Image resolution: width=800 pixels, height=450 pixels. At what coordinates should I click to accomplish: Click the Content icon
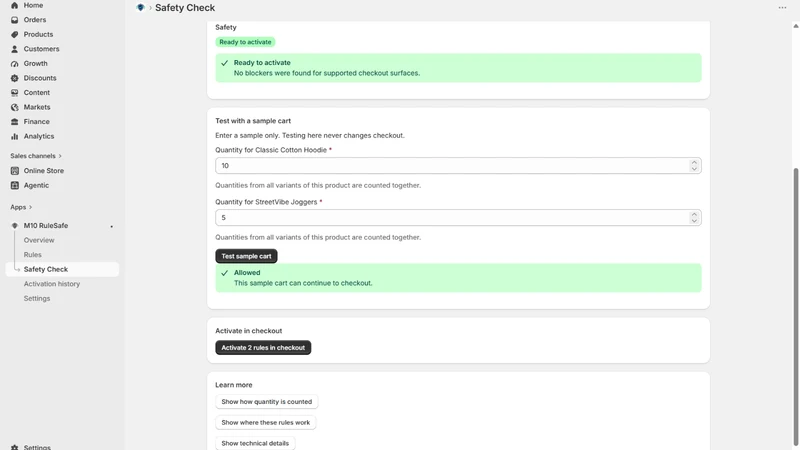pyautogui.click(x=14, y=93)
